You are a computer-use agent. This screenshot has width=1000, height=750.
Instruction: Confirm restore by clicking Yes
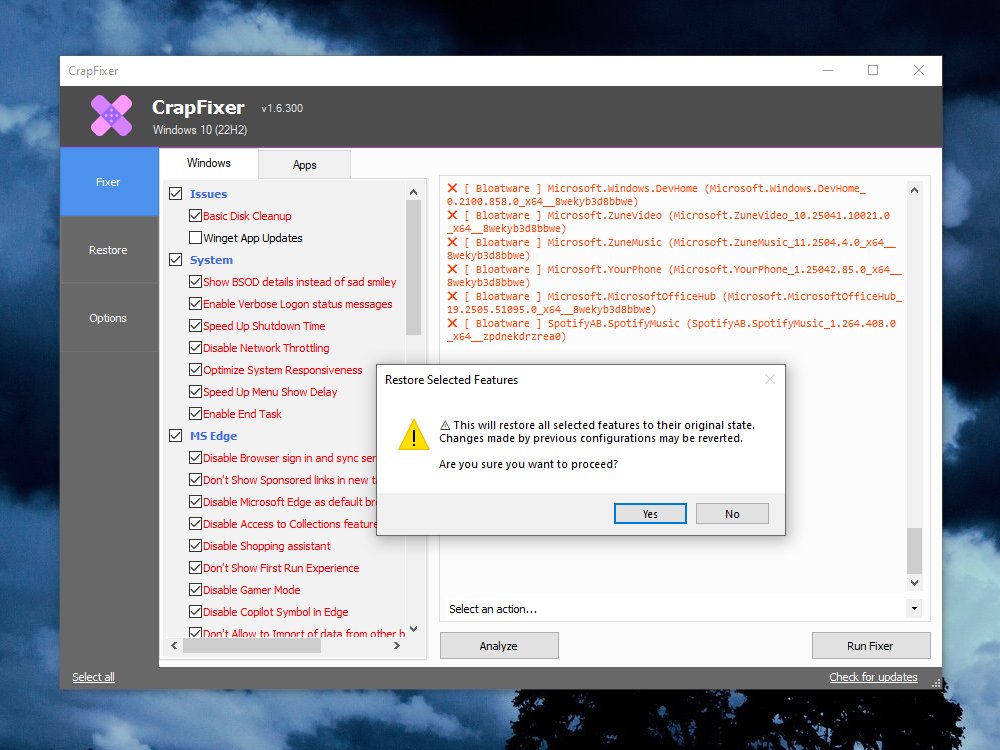(650, 513)
